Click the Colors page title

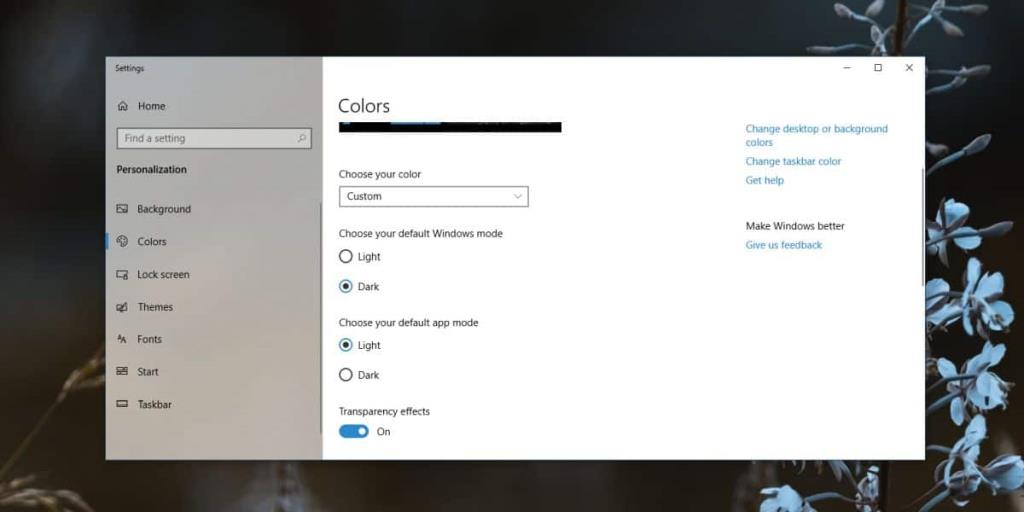click(364, 106)
